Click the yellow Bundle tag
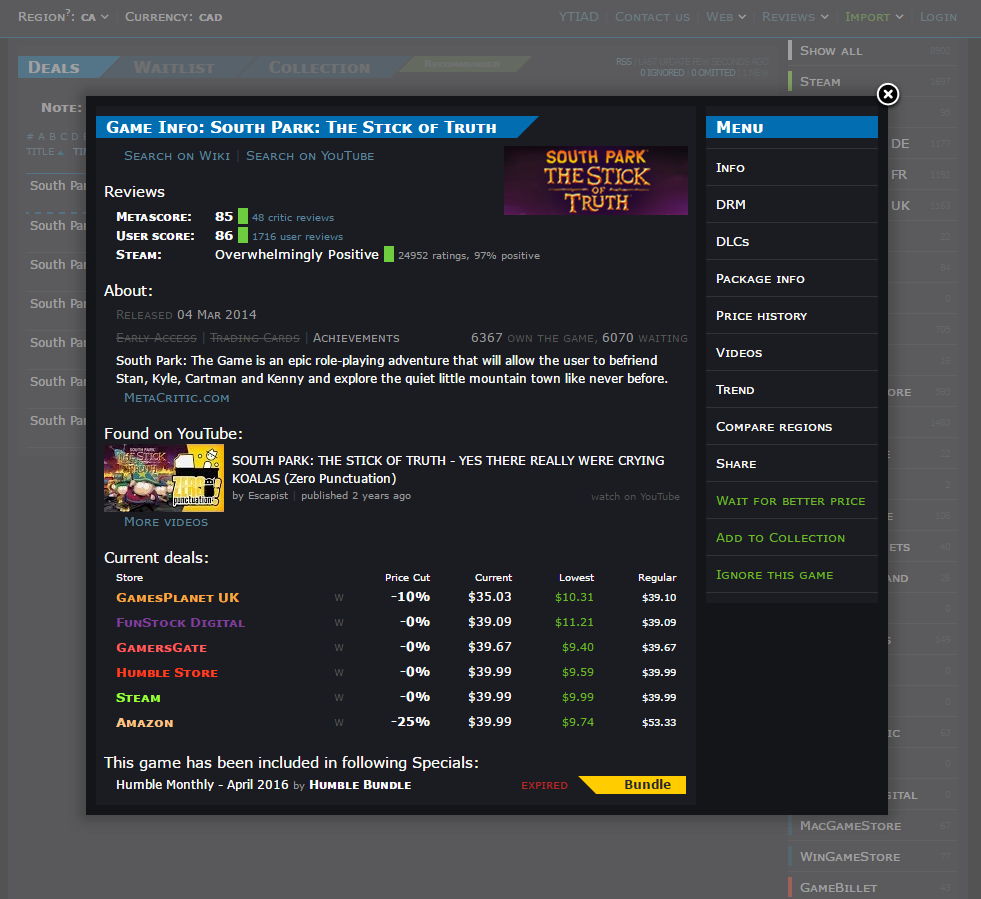The height and width of the screenshot is (899, 981). (634, 785)
